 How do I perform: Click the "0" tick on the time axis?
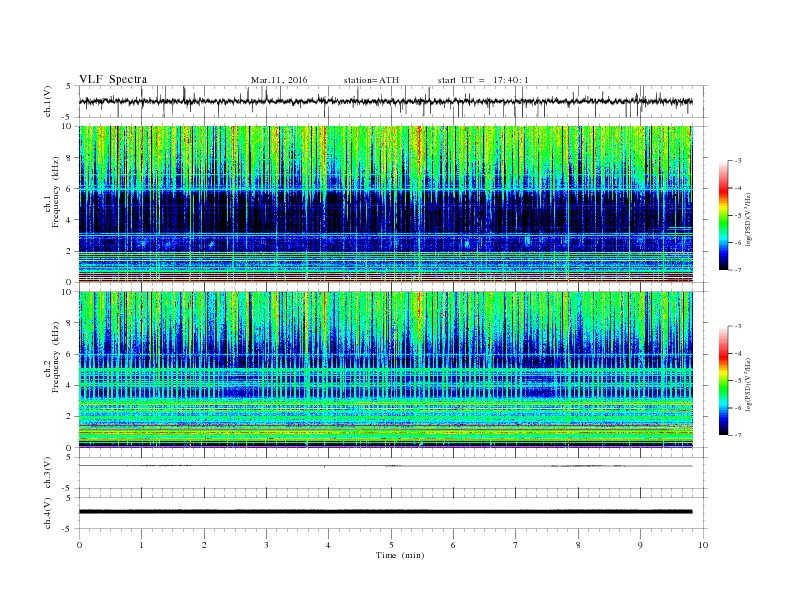click(x=79, y=545)
